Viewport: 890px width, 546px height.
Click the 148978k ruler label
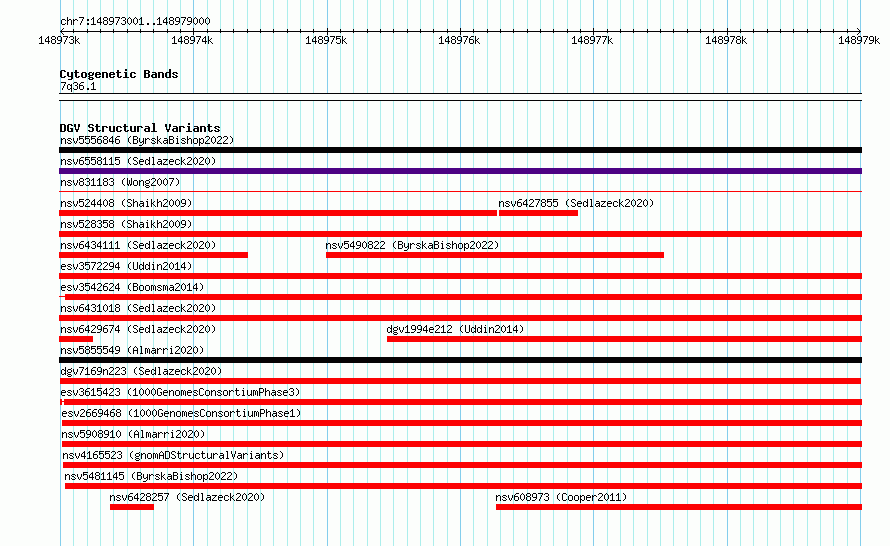click(726, 40)
